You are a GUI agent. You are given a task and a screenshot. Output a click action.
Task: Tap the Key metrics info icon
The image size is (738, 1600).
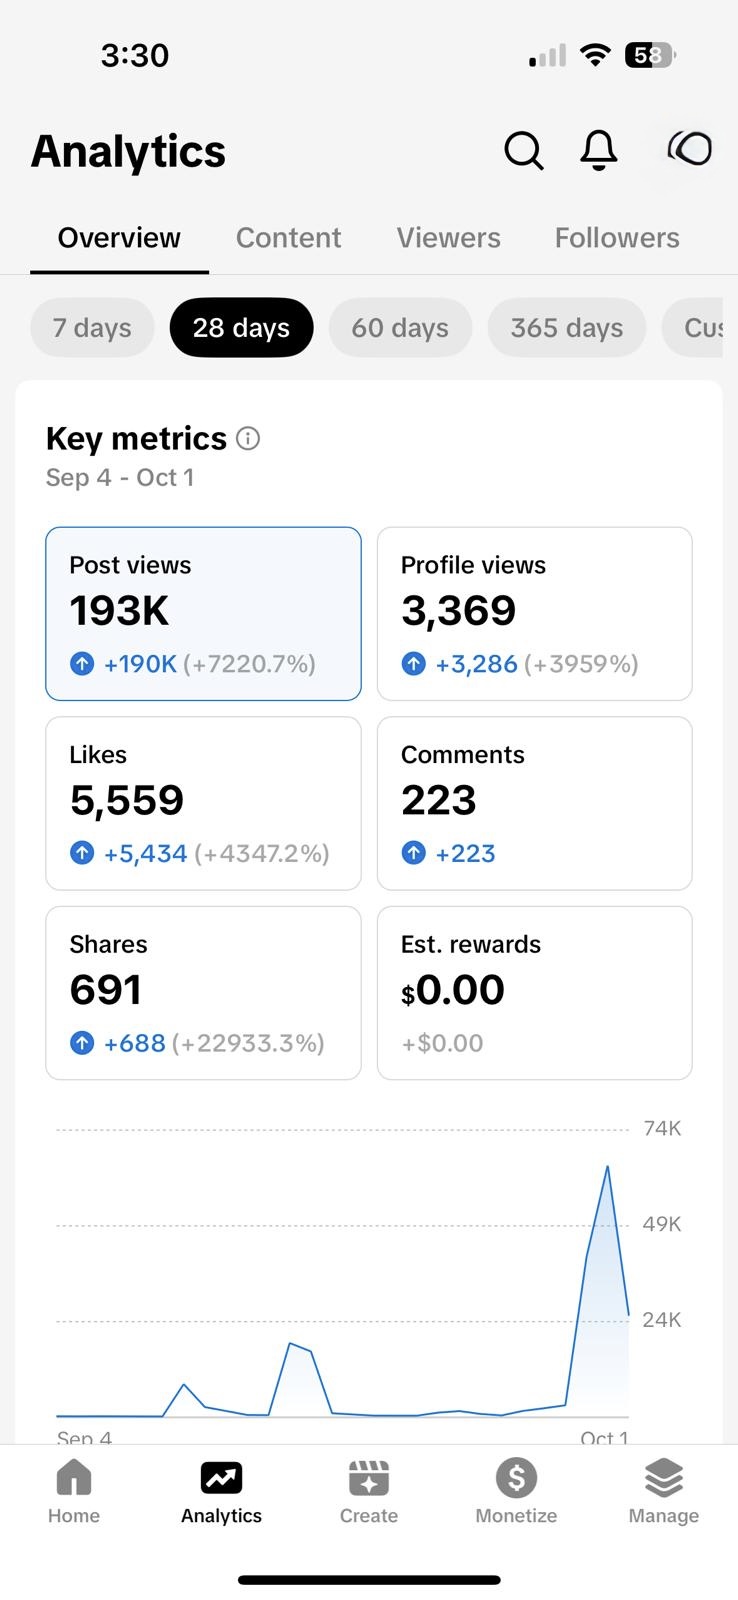pos(248,438)
